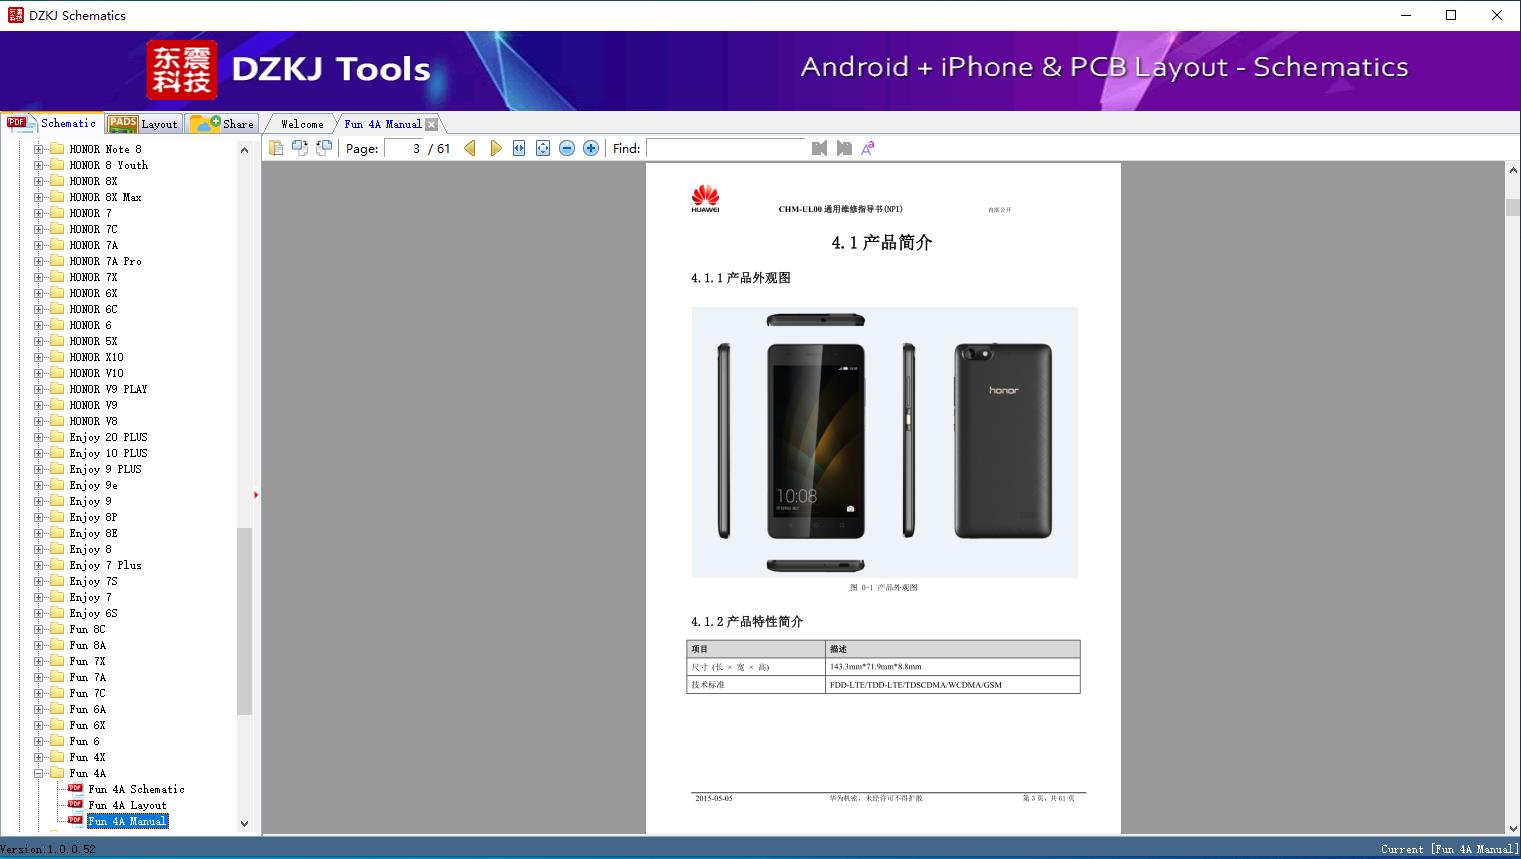
Task: Click the tree panel scrollbar thumb
Action: point(244,621)
